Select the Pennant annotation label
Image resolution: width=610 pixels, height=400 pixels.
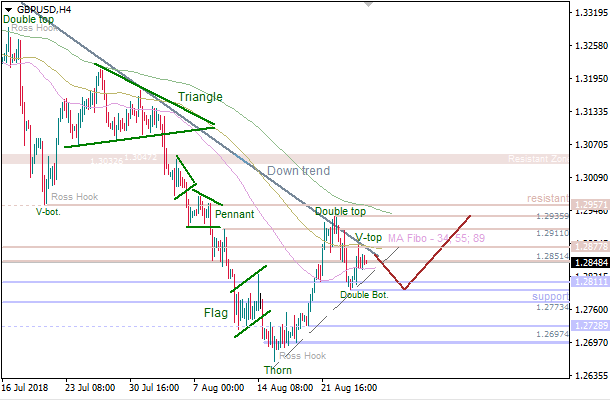[233, 214]
